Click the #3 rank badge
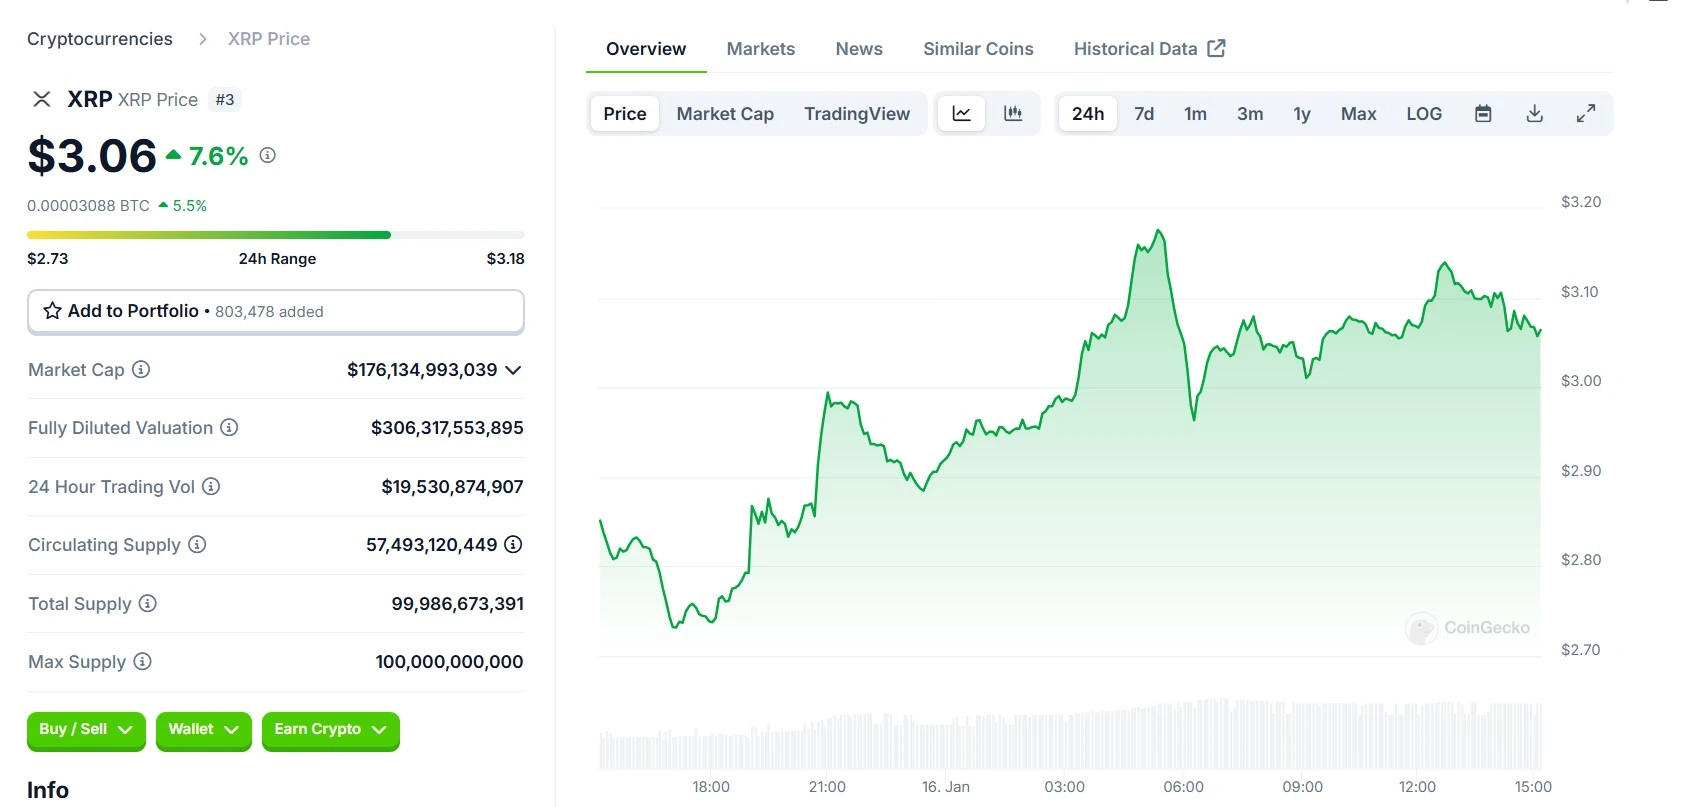Screen dimensions: 1705x807 (x=225, y=99)
